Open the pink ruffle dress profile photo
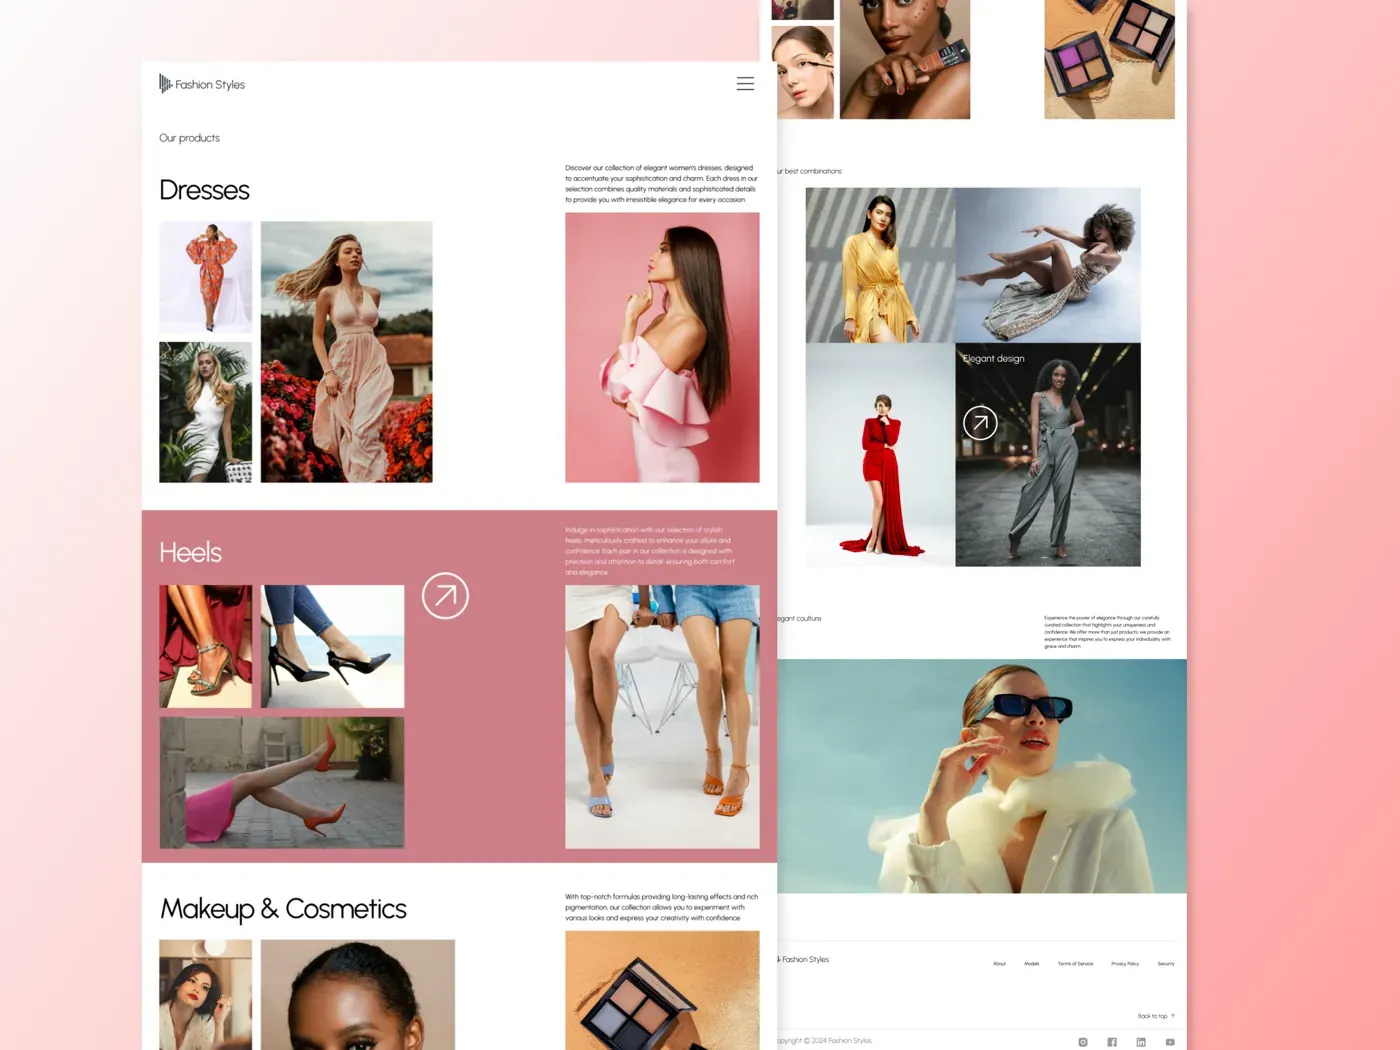The height and width of the screenshot is (1050, 1400). 662,348
